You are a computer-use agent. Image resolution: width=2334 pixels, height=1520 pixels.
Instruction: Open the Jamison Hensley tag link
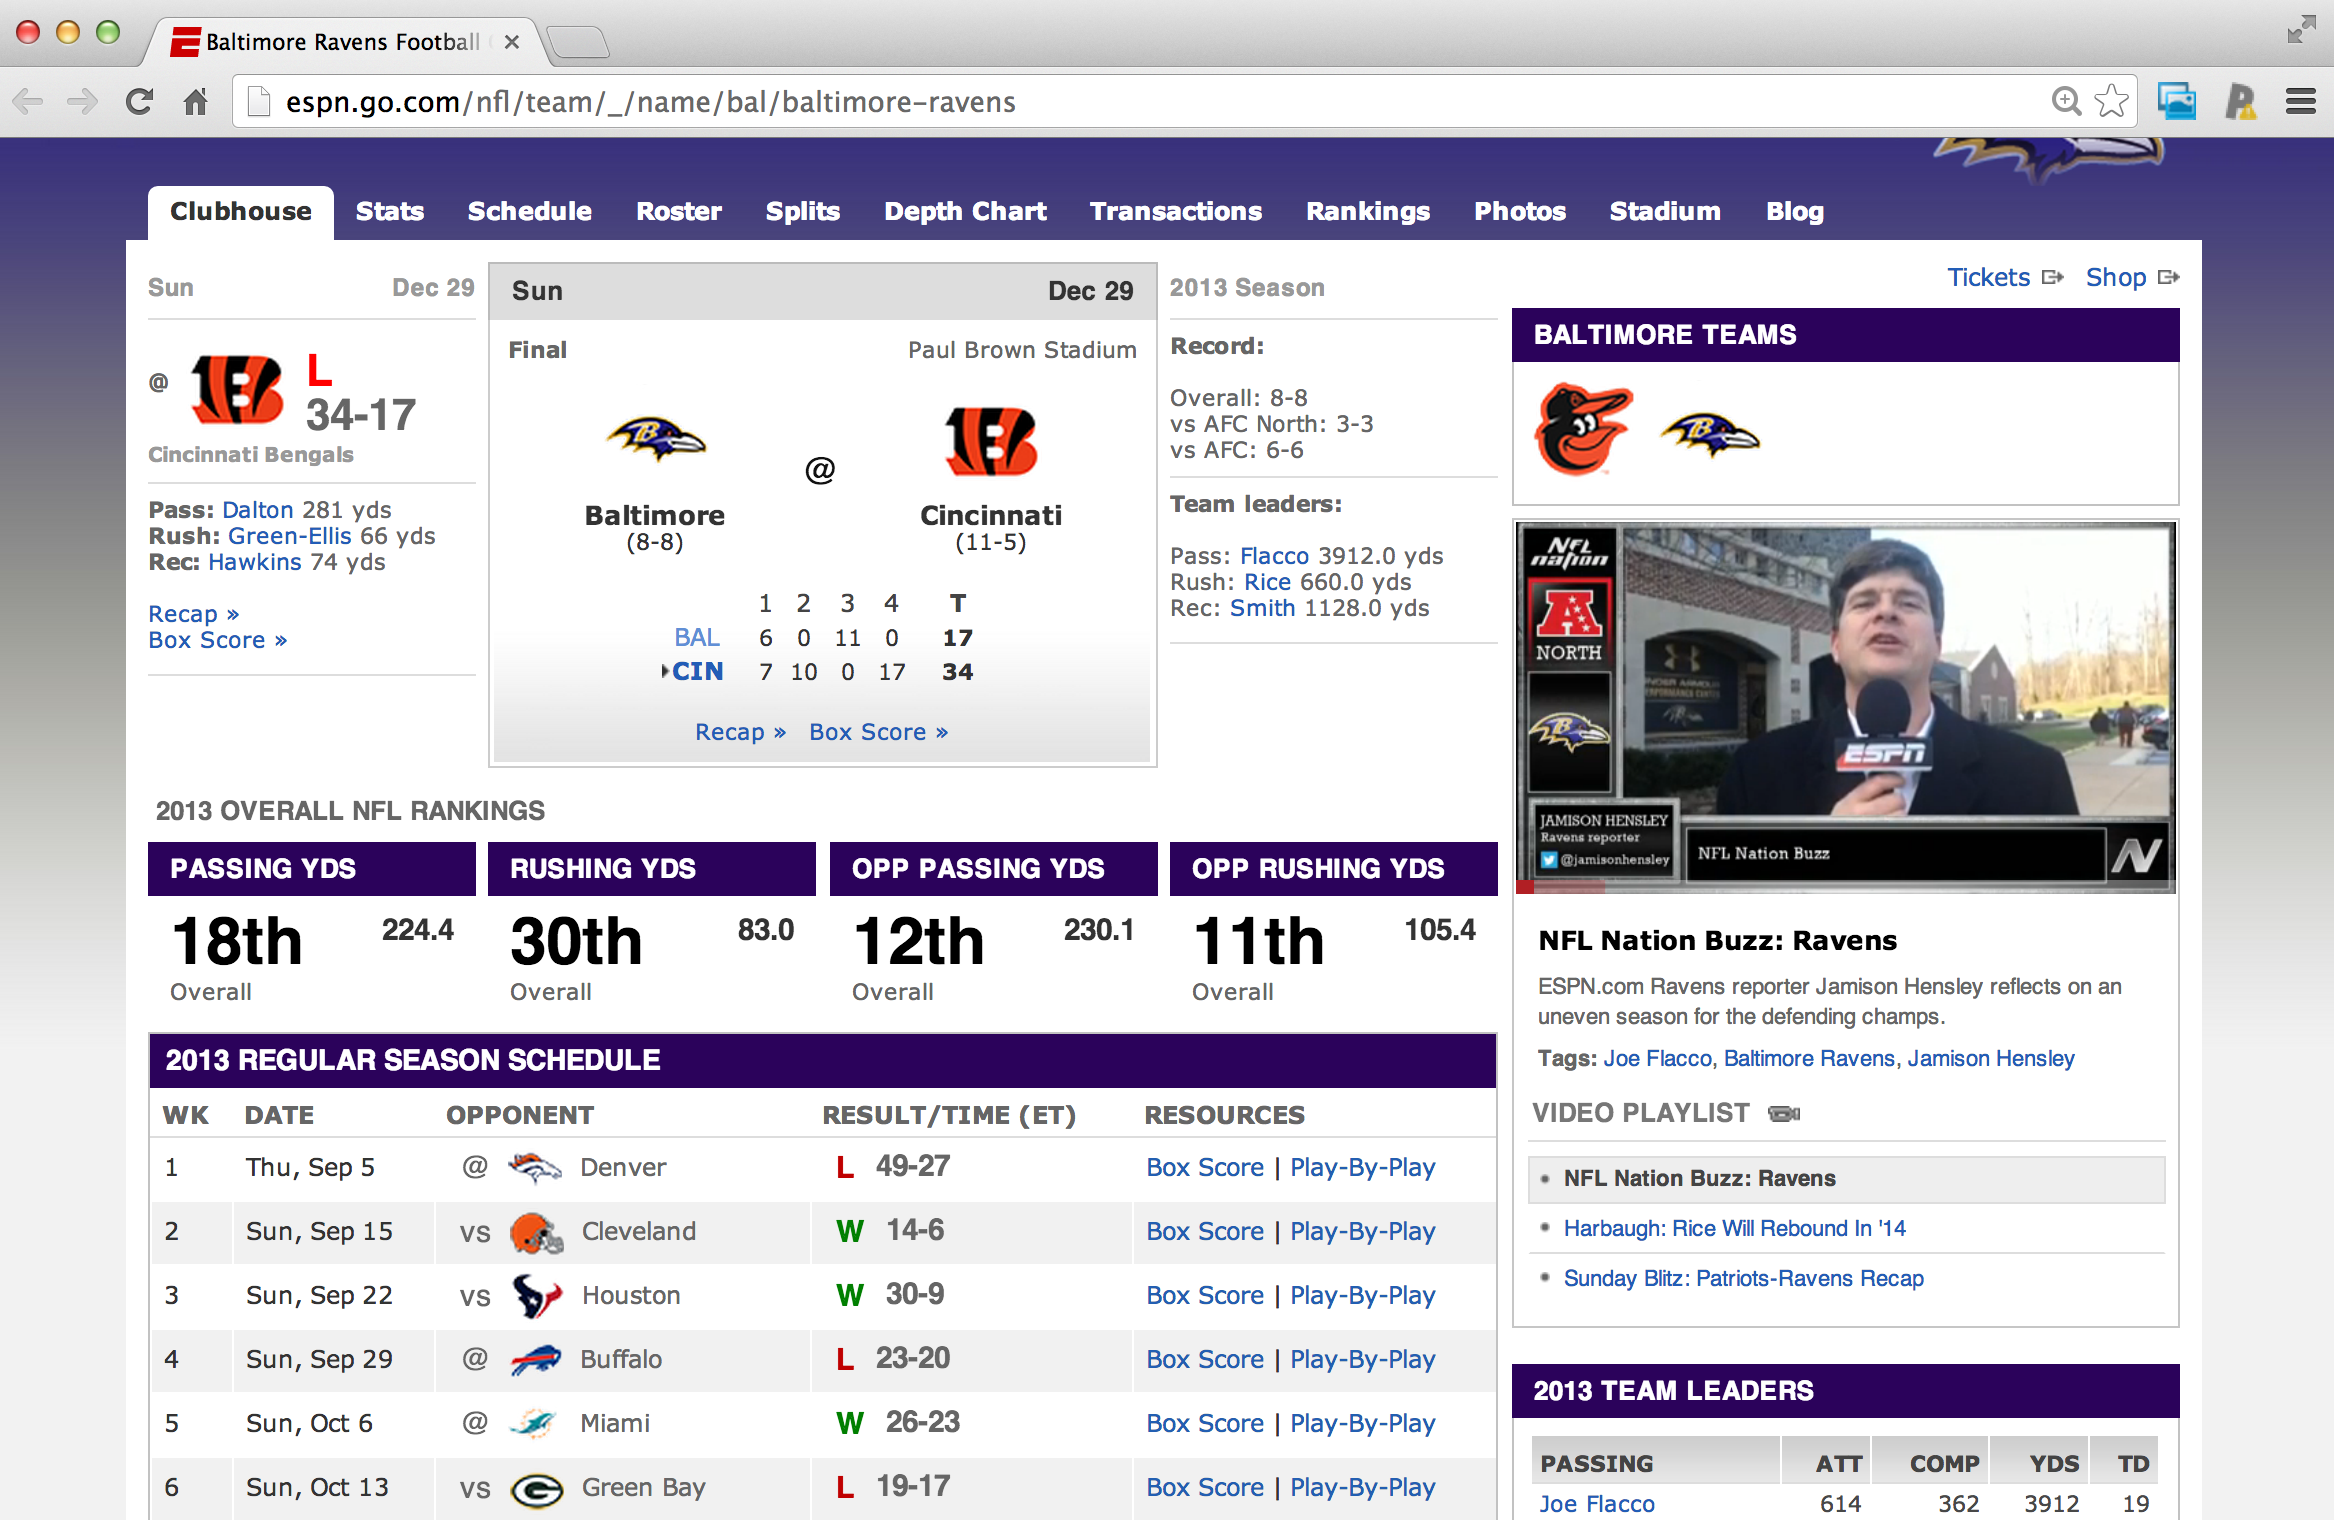[1990, 1058]
